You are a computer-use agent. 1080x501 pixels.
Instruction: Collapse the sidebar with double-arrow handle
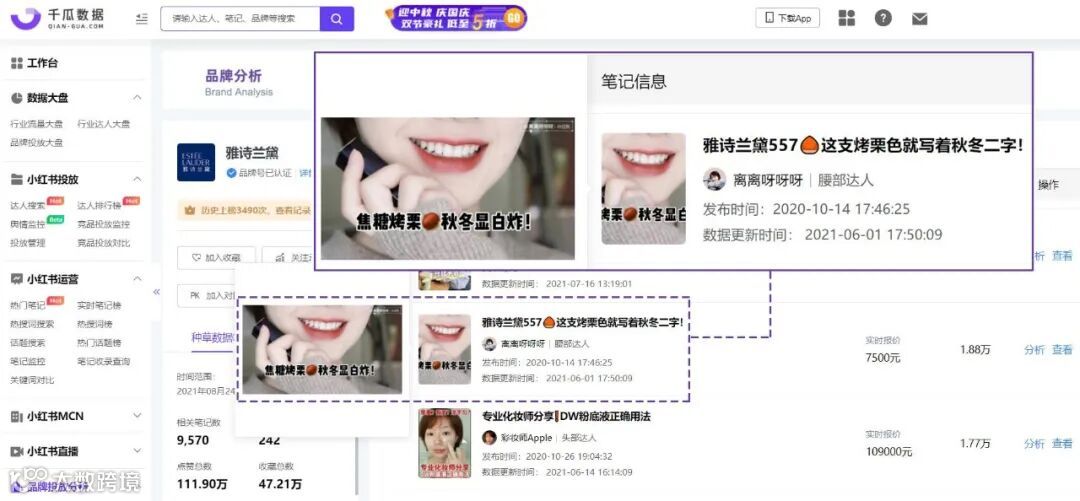pos(156,292)
